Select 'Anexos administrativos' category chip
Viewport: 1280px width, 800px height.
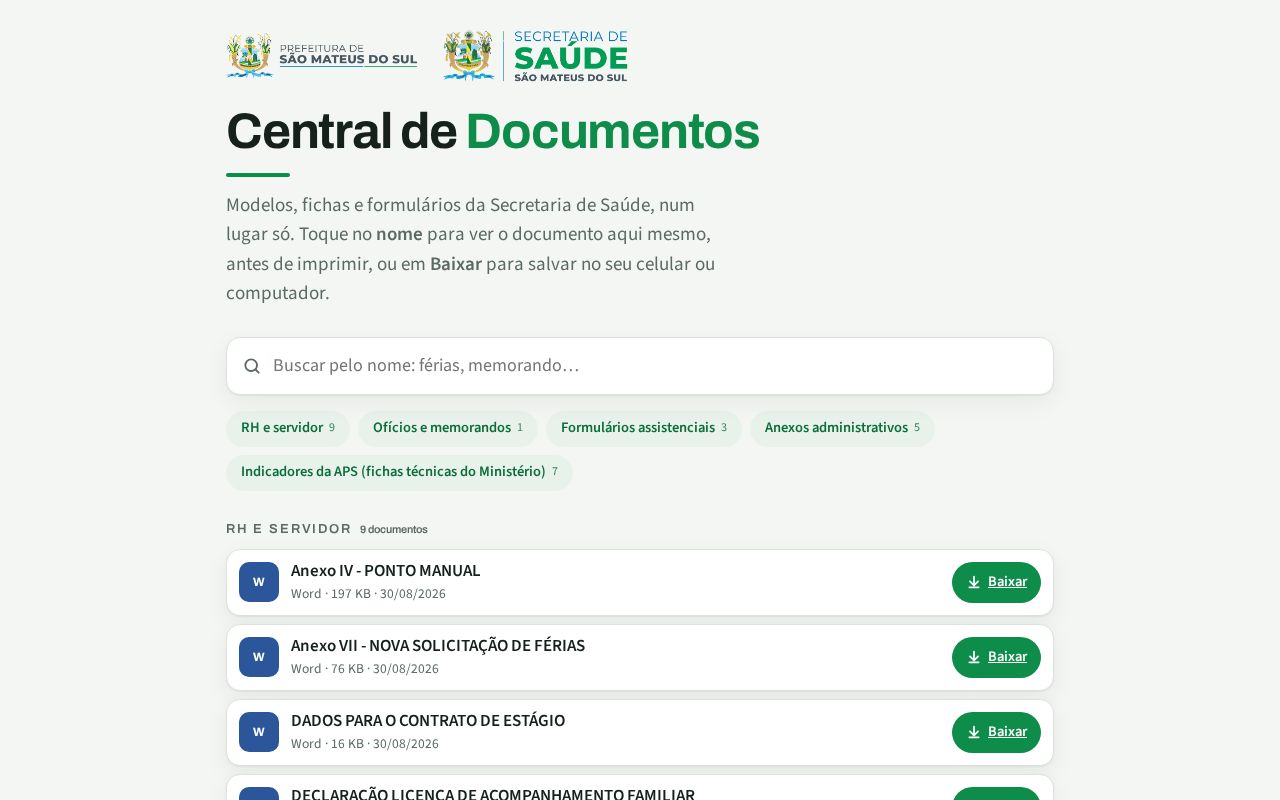pyautogui.click(x=842, y=428)
